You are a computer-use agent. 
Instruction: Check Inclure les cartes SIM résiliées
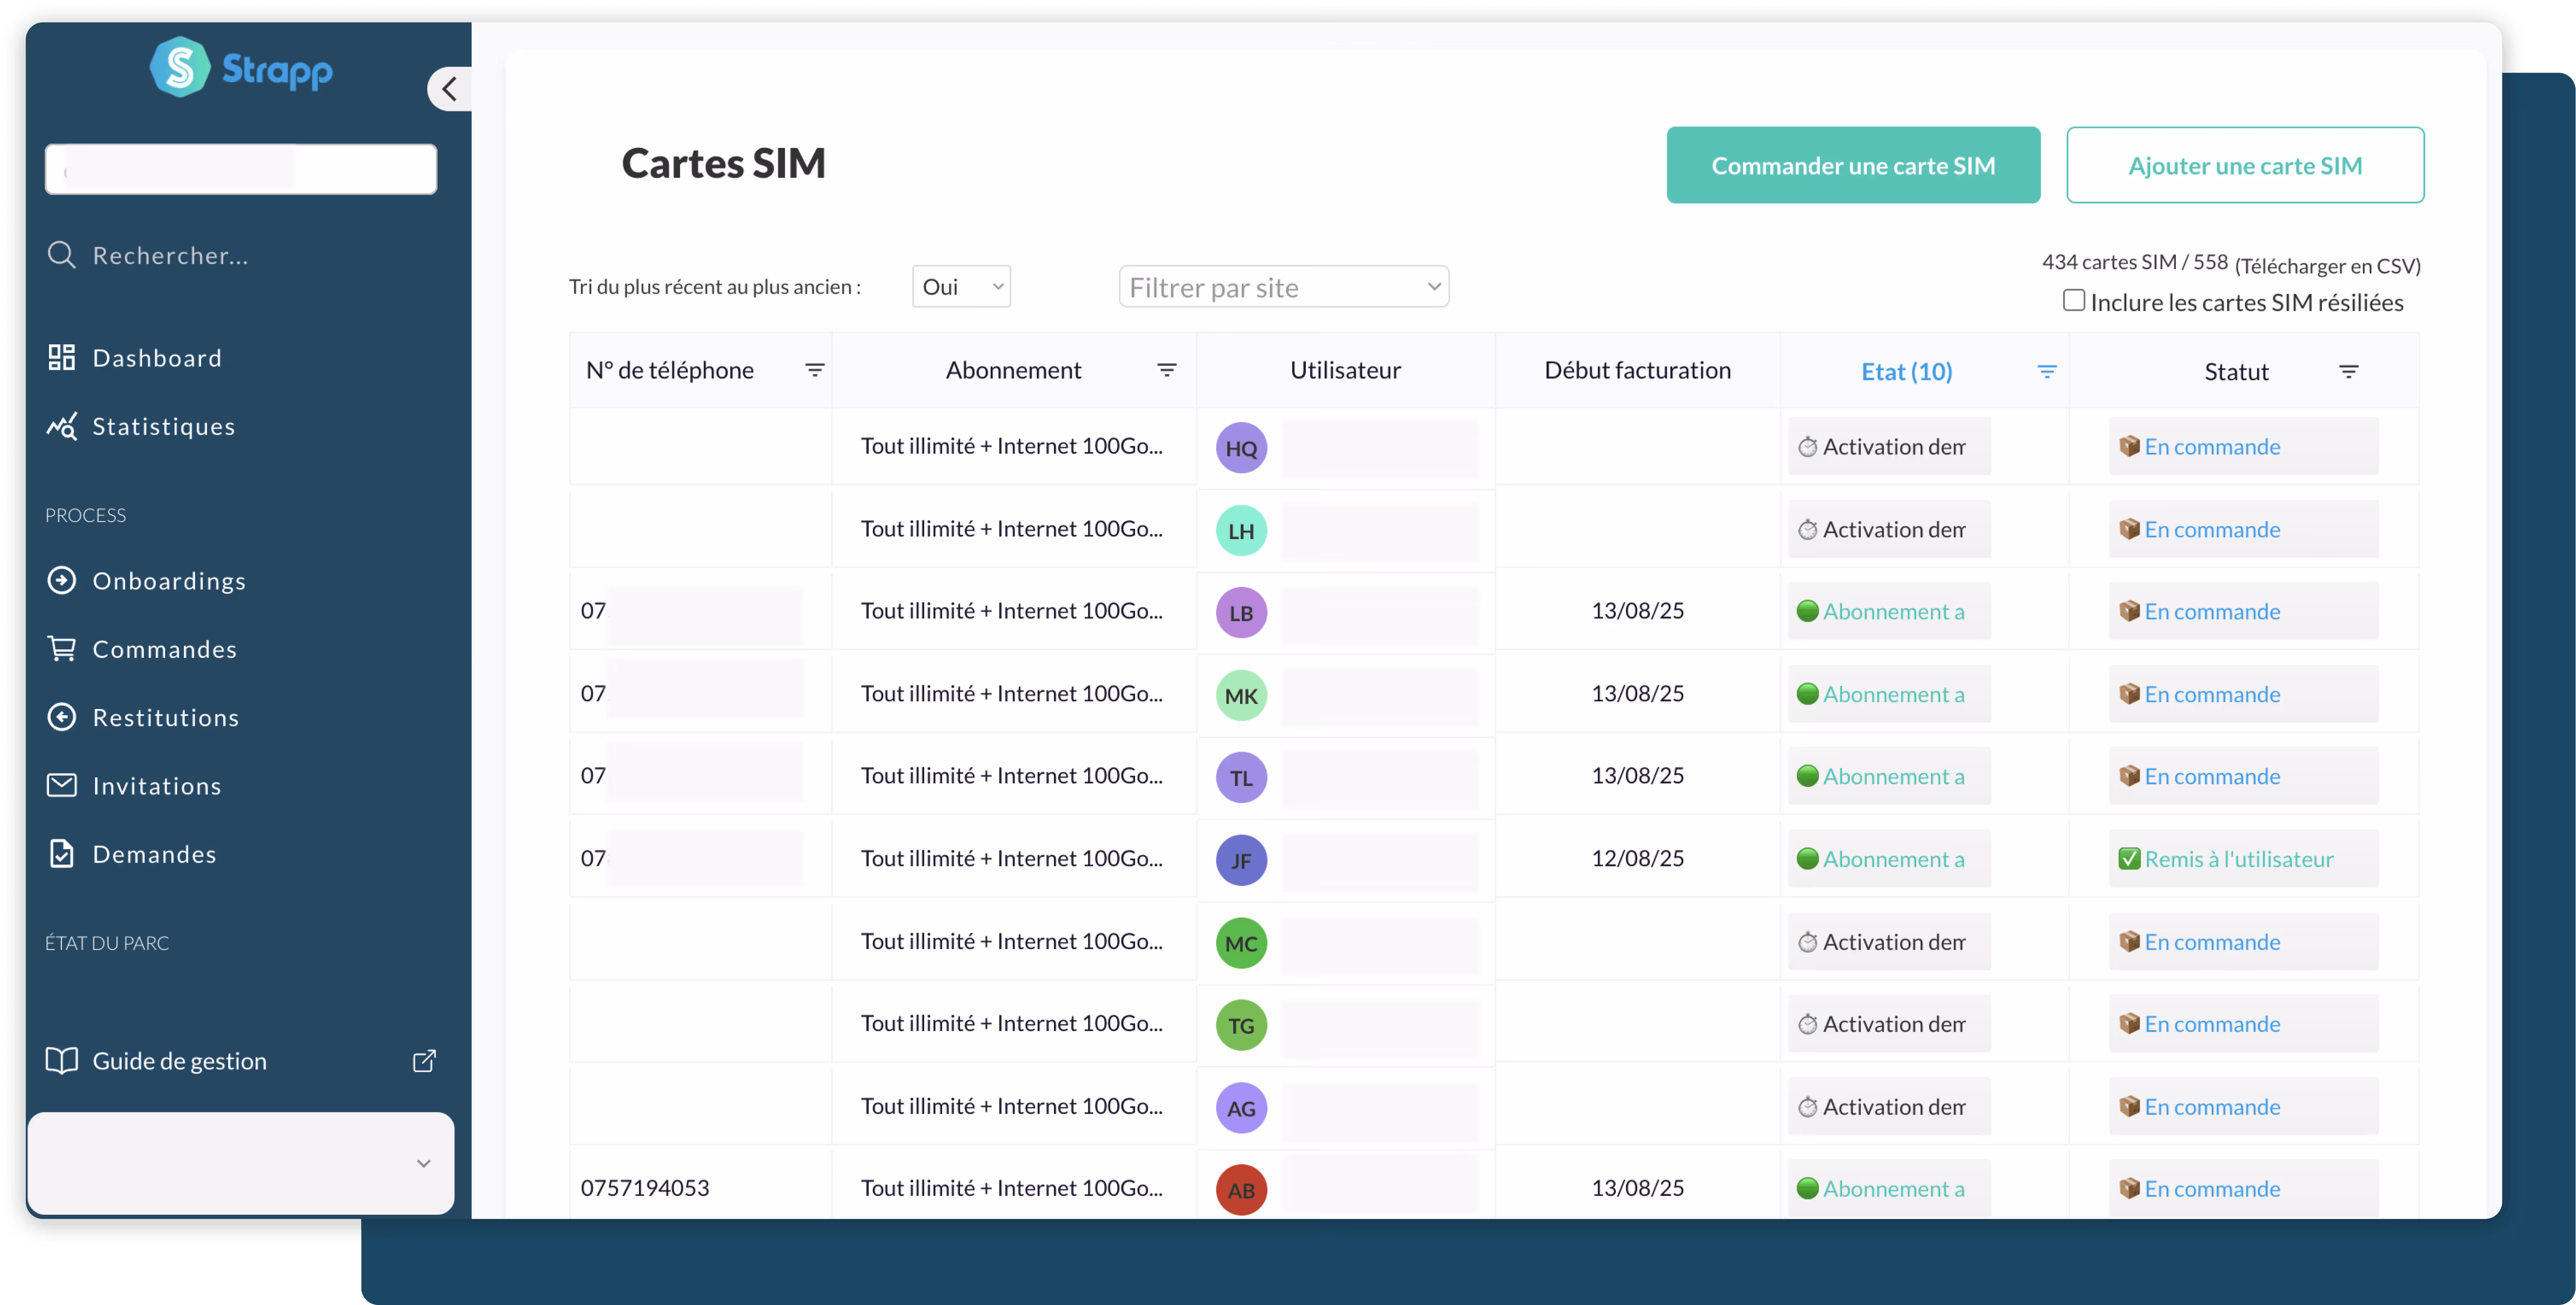[2074, 301]
